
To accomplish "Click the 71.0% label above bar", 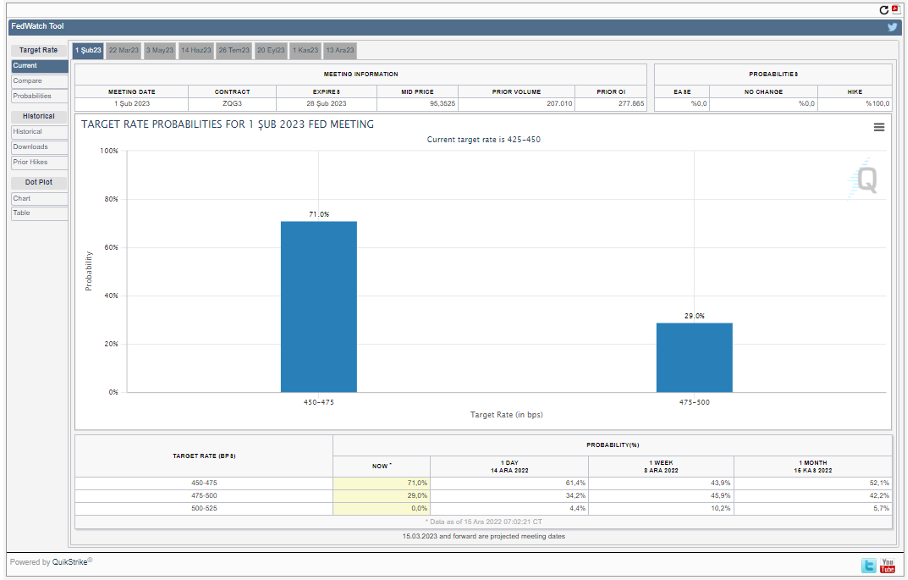I will 318,214.
